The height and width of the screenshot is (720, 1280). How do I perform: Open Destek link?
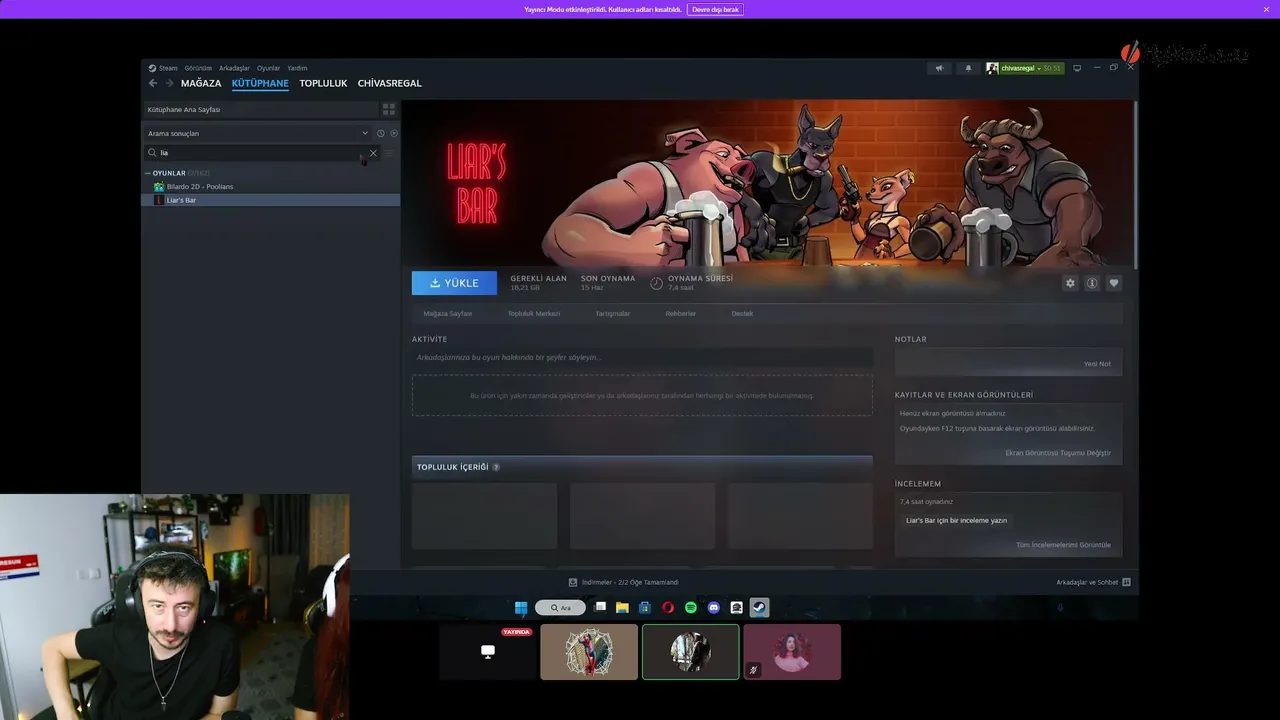coord(742,314)
